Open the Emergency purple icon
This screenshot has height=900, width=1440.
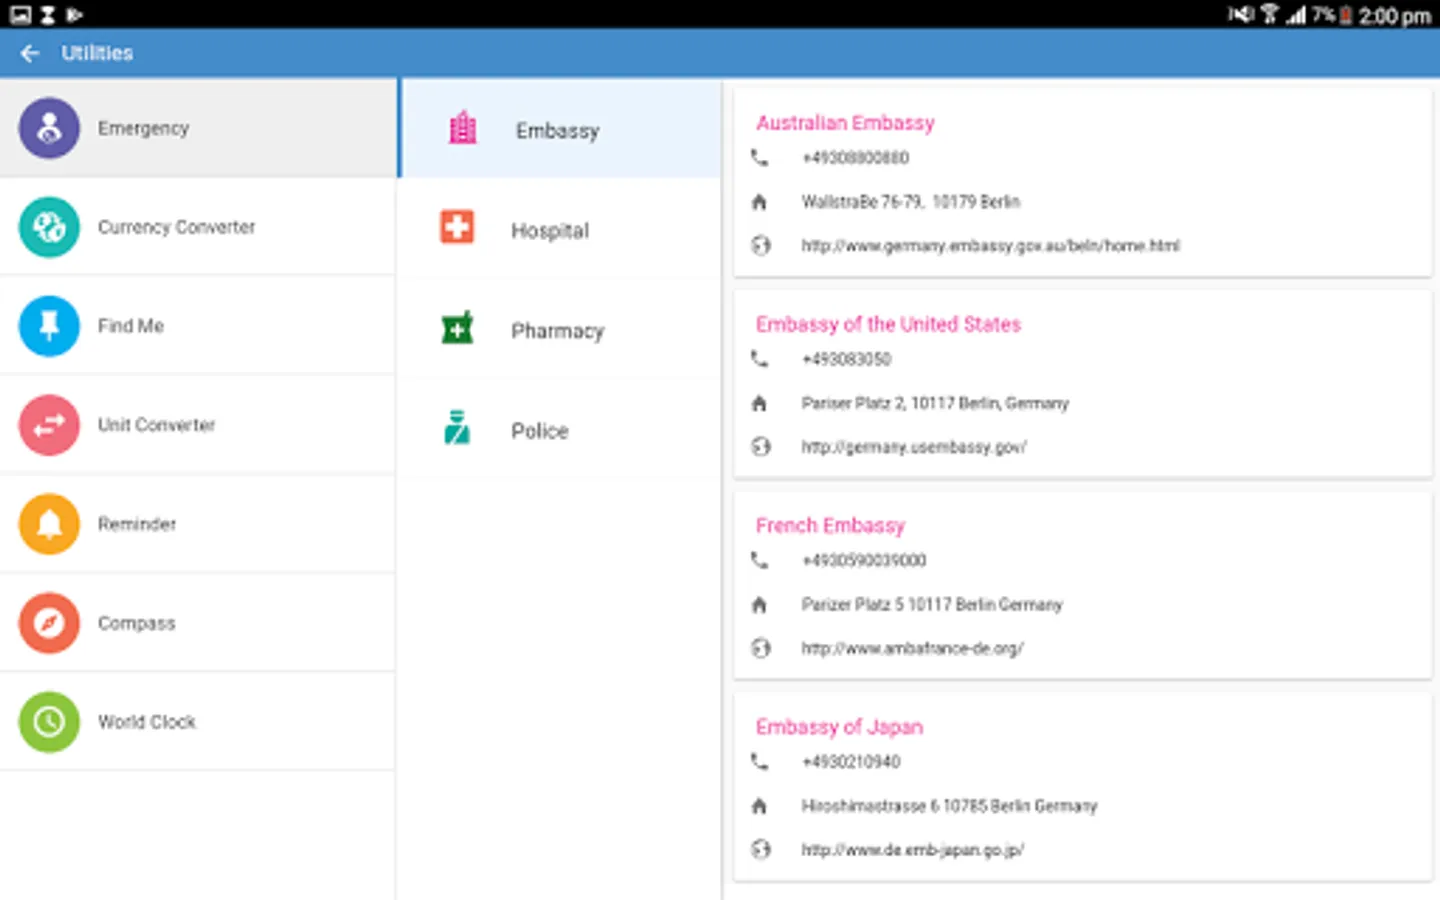tap(49, 128)
